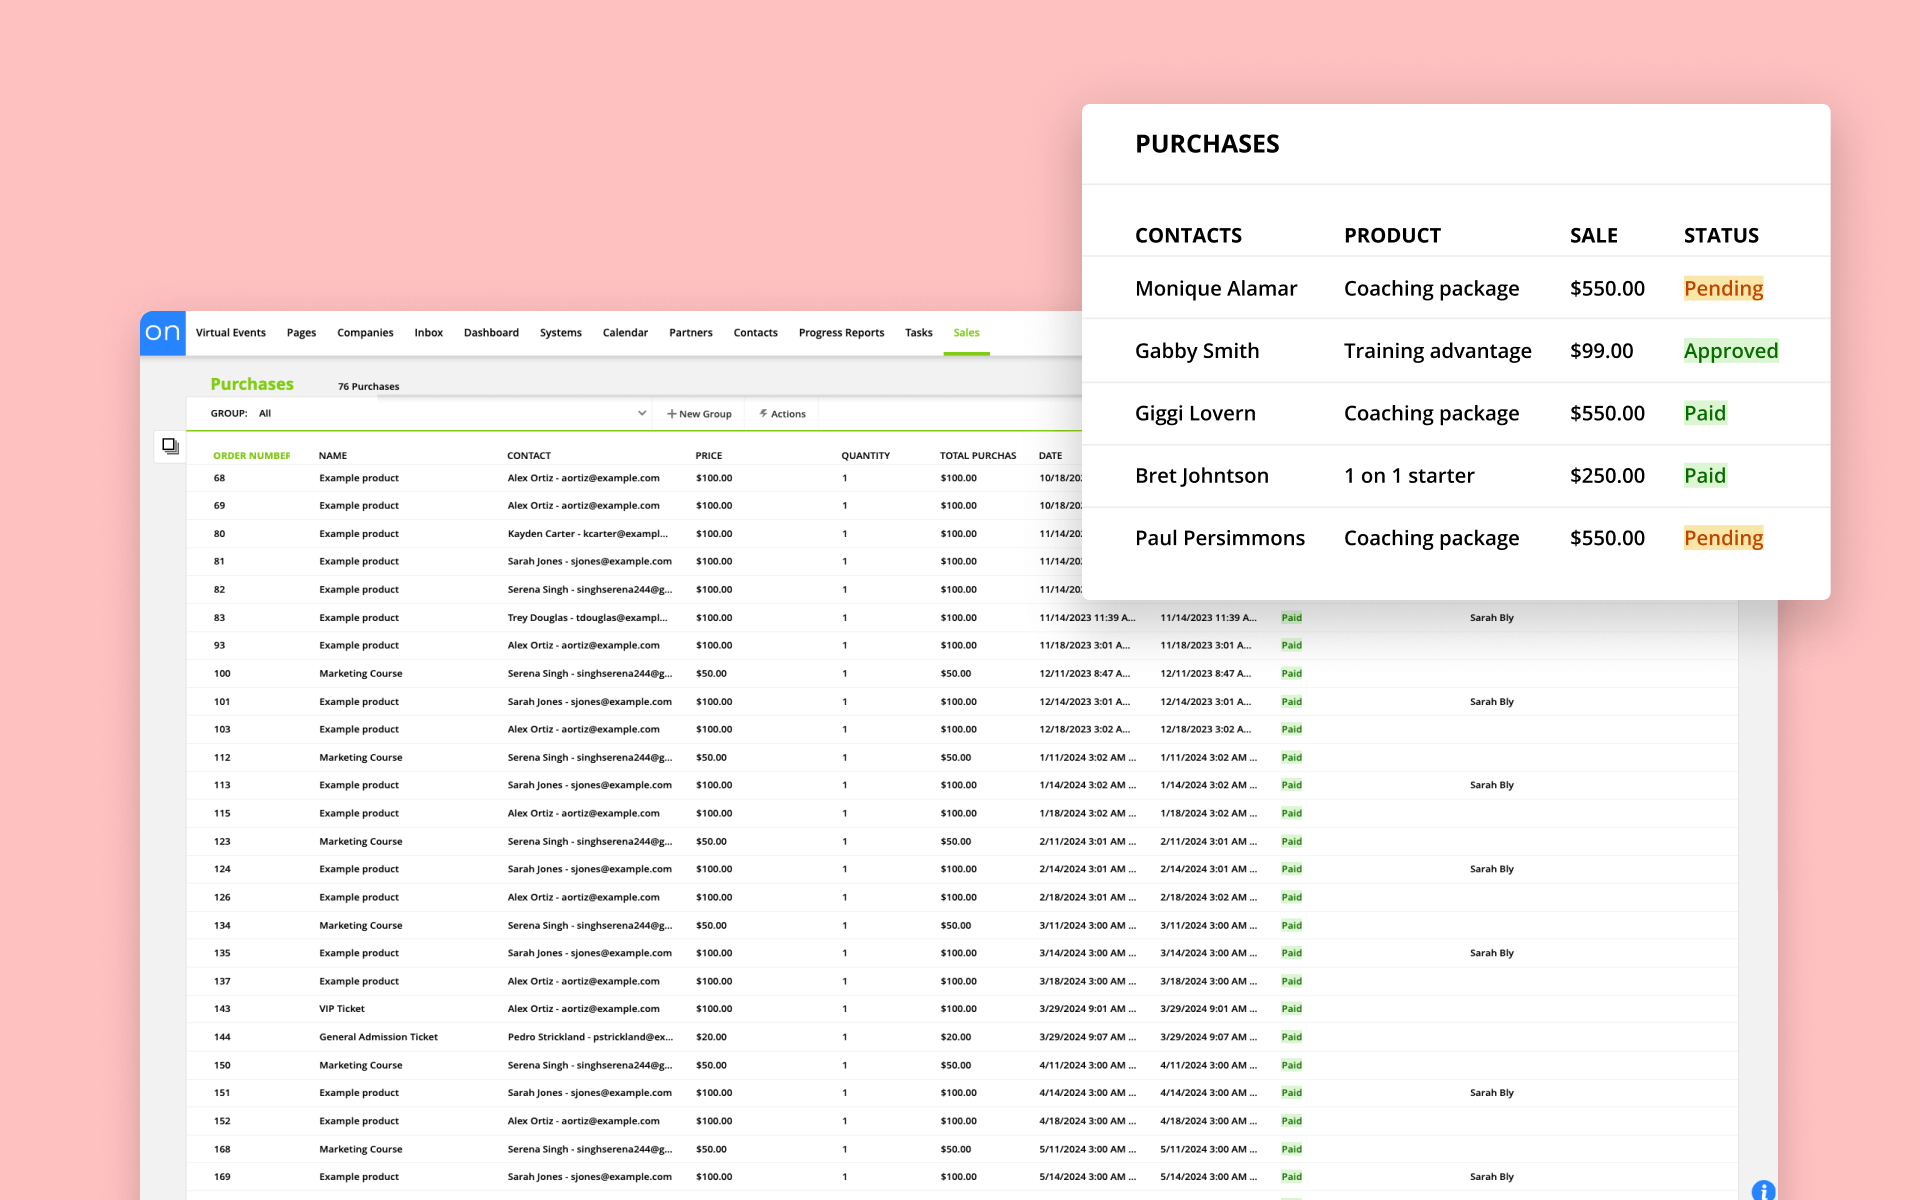Click the lightning bolt Actions icon
Image resolution: width=1920 pixels, height=1200 pixels.
click(x=763, y=414)
